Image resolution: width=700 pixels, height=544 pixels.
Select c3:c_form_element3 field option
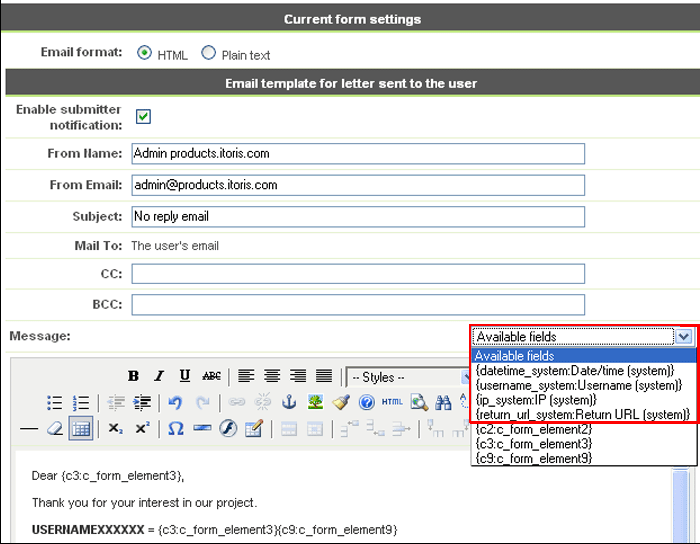coord(584,444)
